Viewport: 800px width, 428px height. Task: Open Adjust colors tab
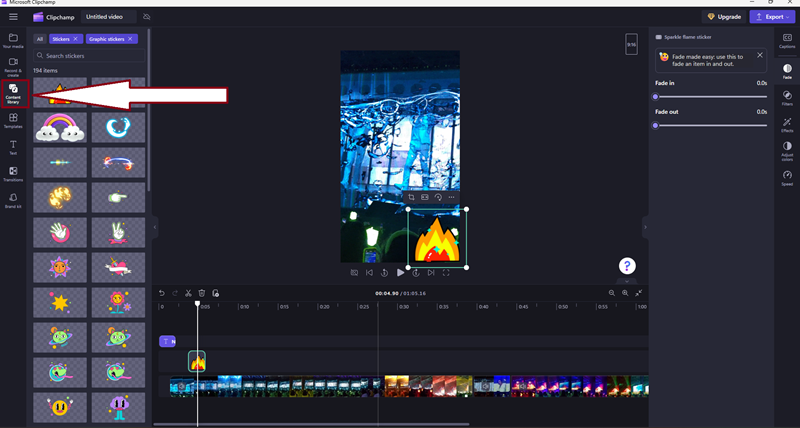pyautogui.click(x=787, y=152)
